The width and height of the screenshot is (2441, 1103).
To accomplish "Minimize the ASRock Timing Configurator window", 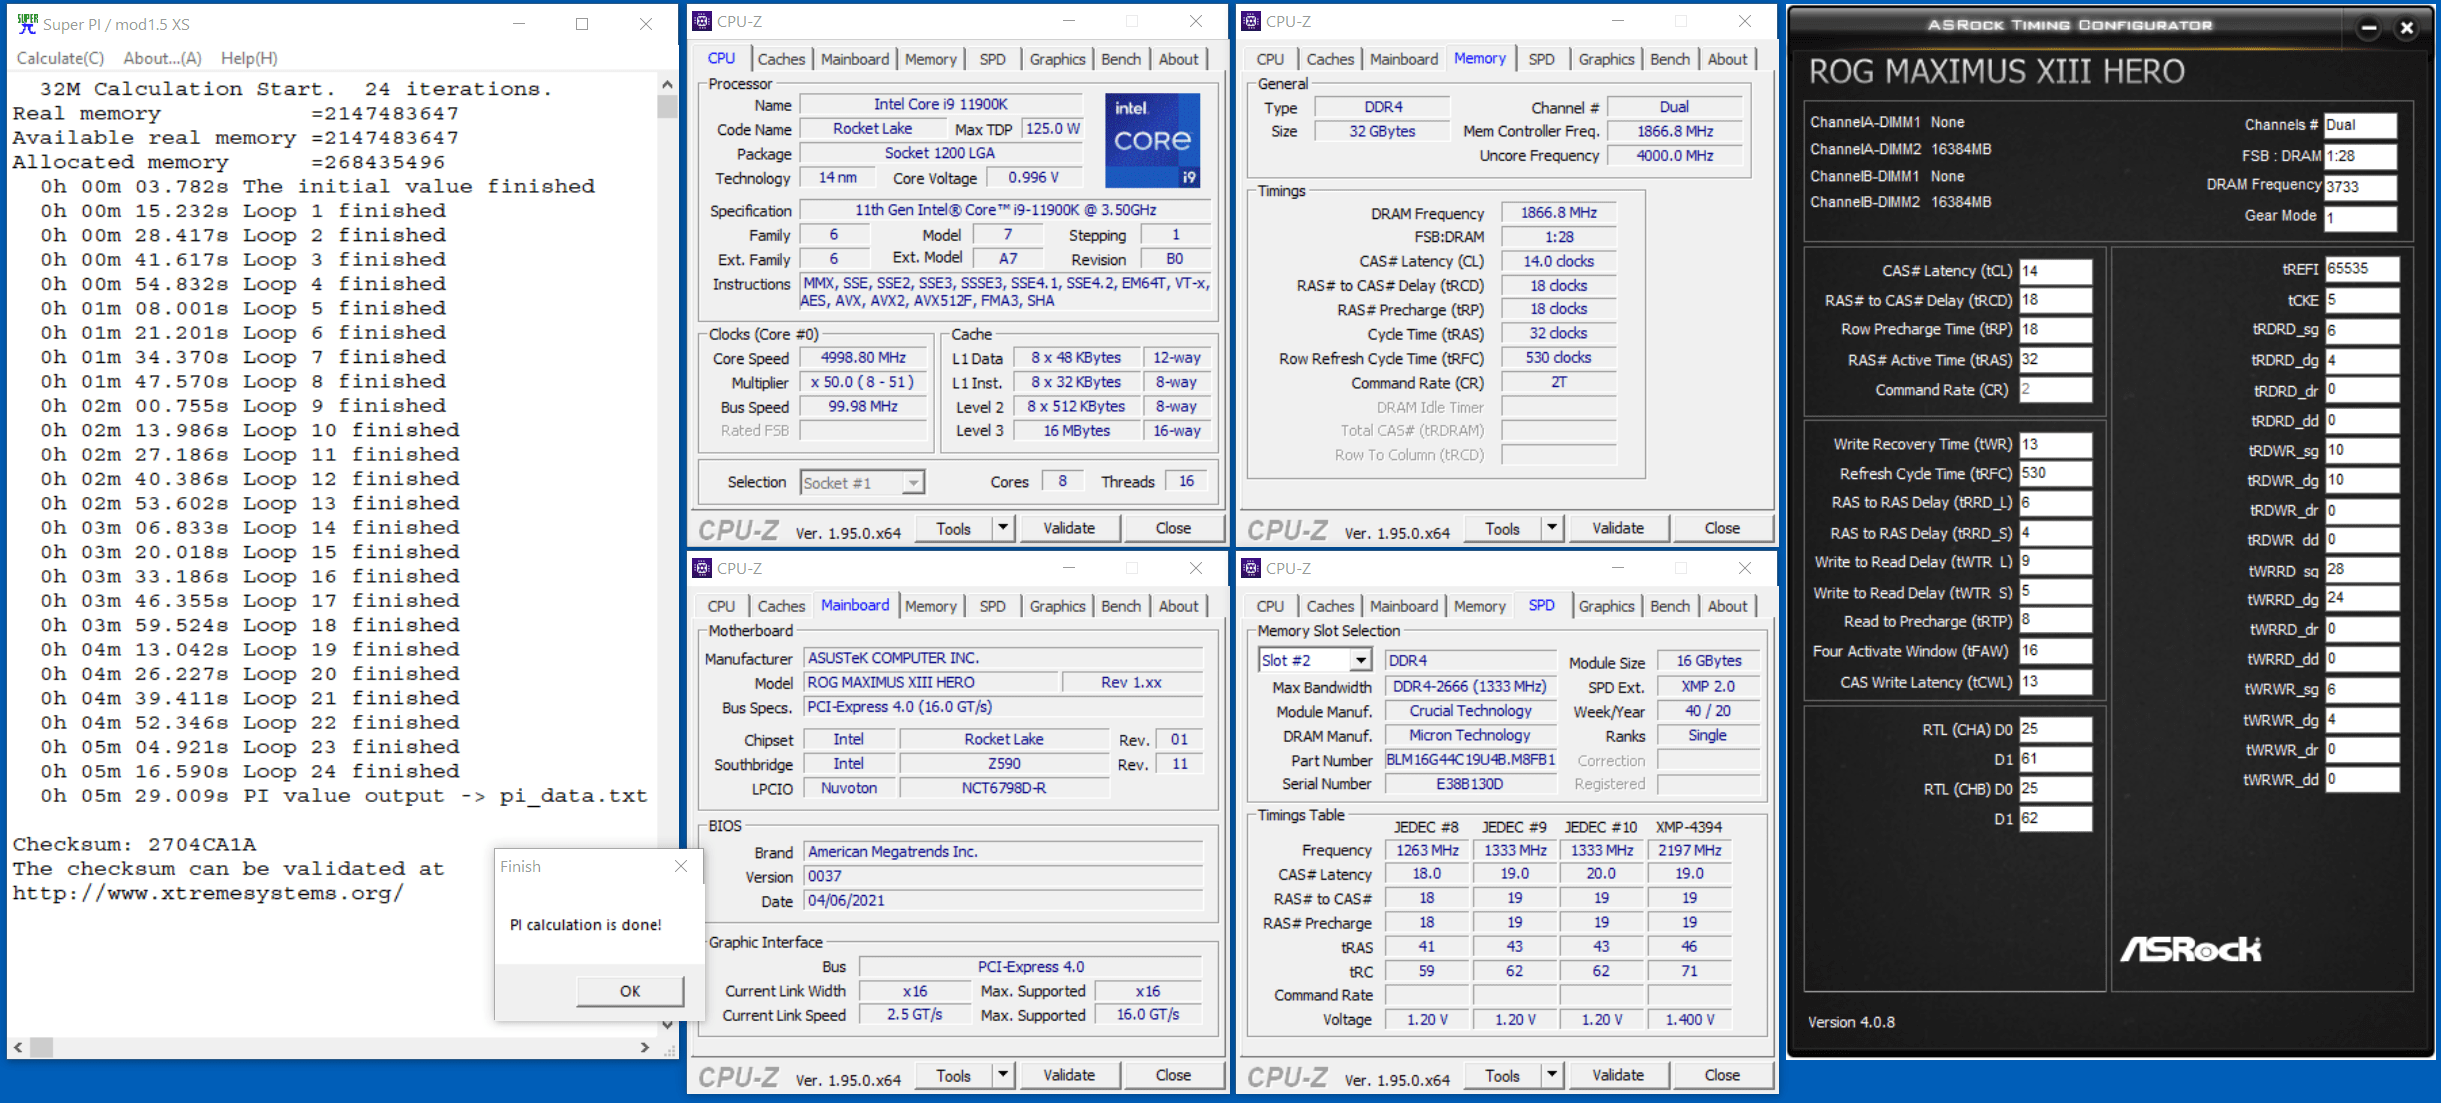I will click(x=2368, y=28).
